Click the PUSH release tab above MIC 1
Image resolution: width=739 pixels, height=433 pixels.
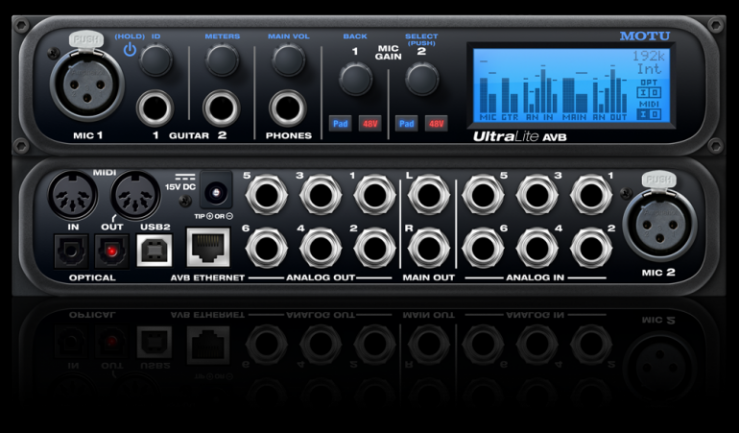tap(86, 39)
